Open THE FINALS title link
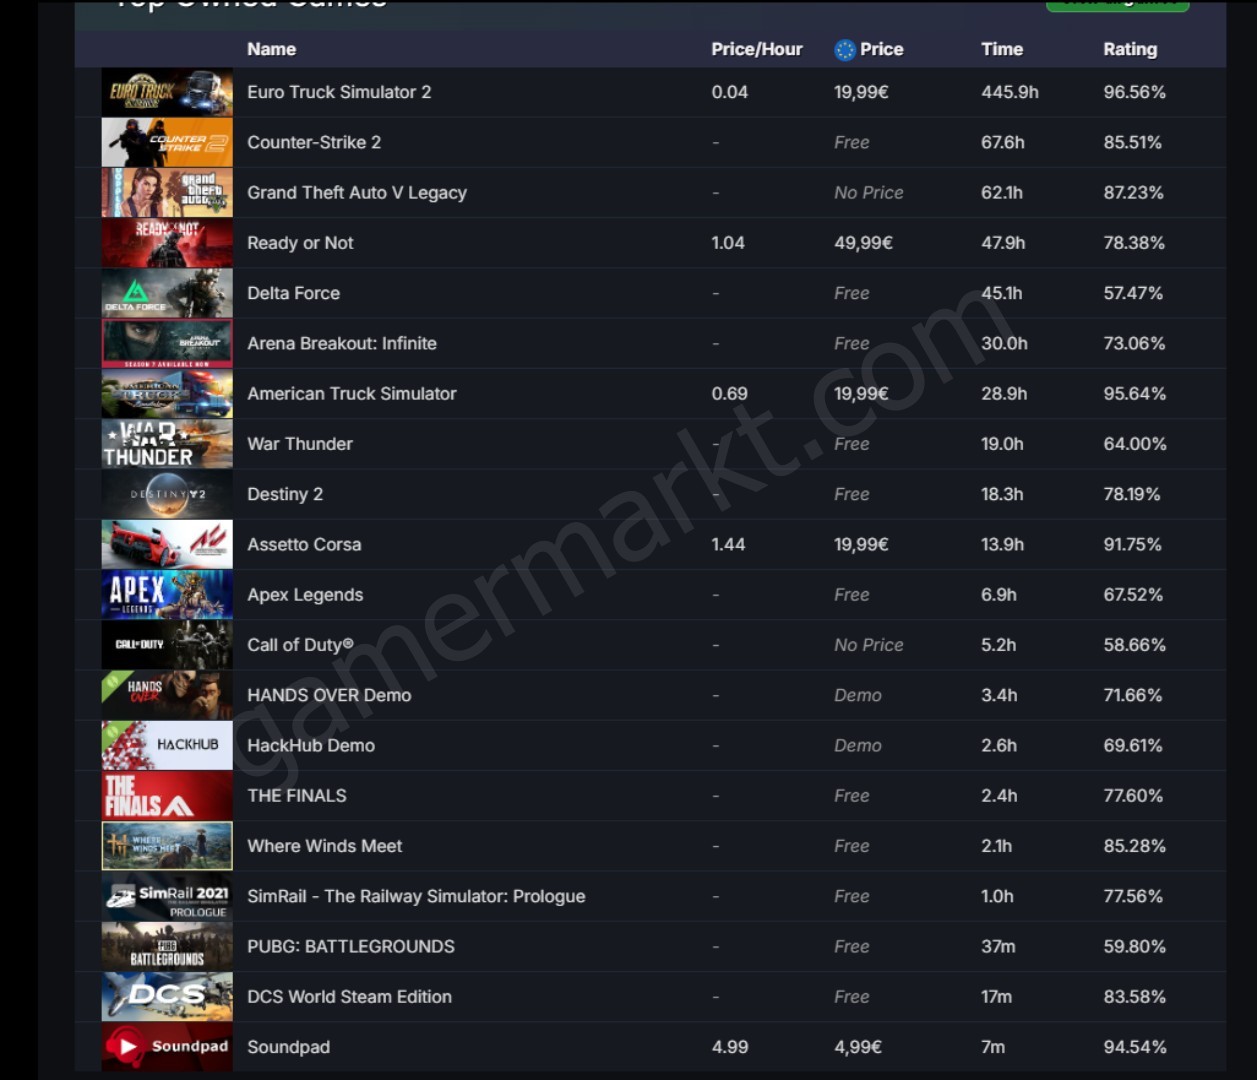This screenshot has height=1080, width=1257. (x=297, y=796)
